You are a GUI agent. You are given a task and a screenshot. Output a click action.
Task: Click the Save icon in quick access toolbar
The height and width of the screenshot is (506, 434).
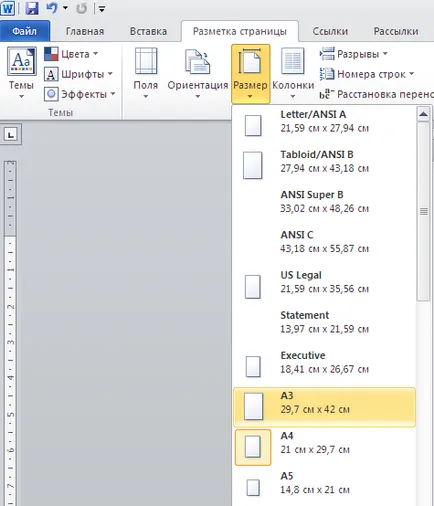coord(32,8)
